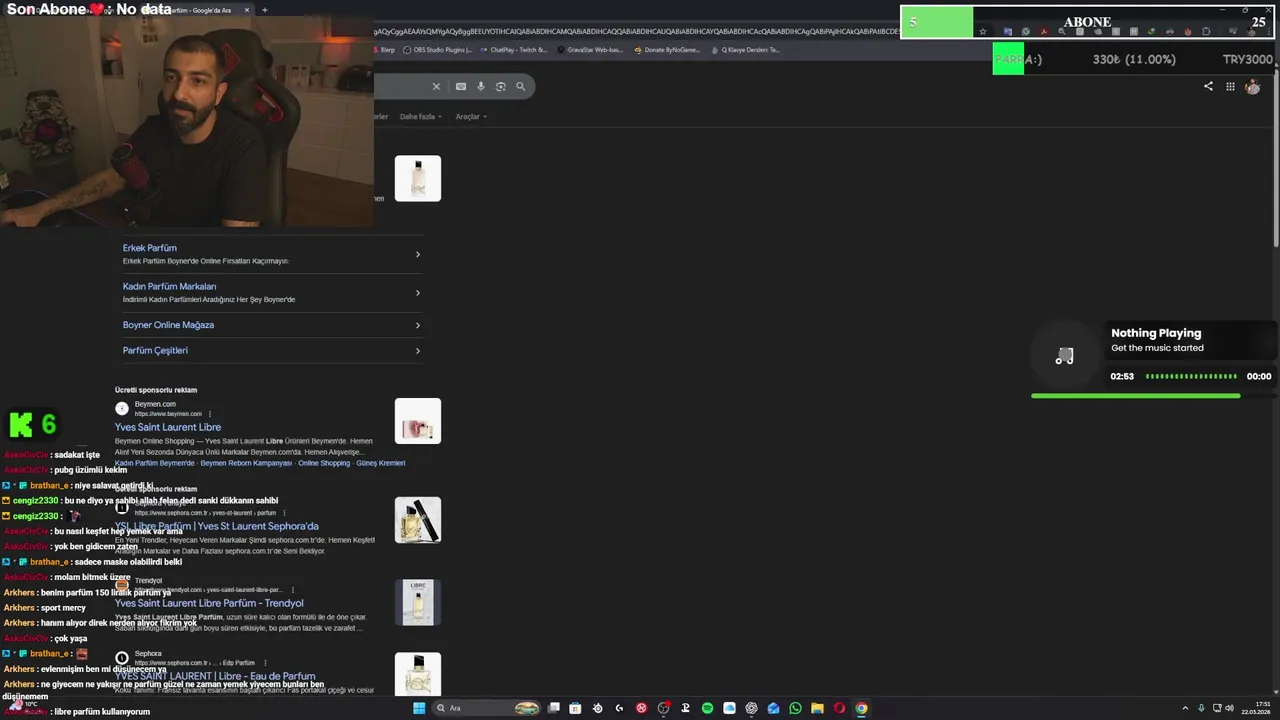Bookmark this page with the star icon
The image size is (1280, 720).
pos(982,31)
